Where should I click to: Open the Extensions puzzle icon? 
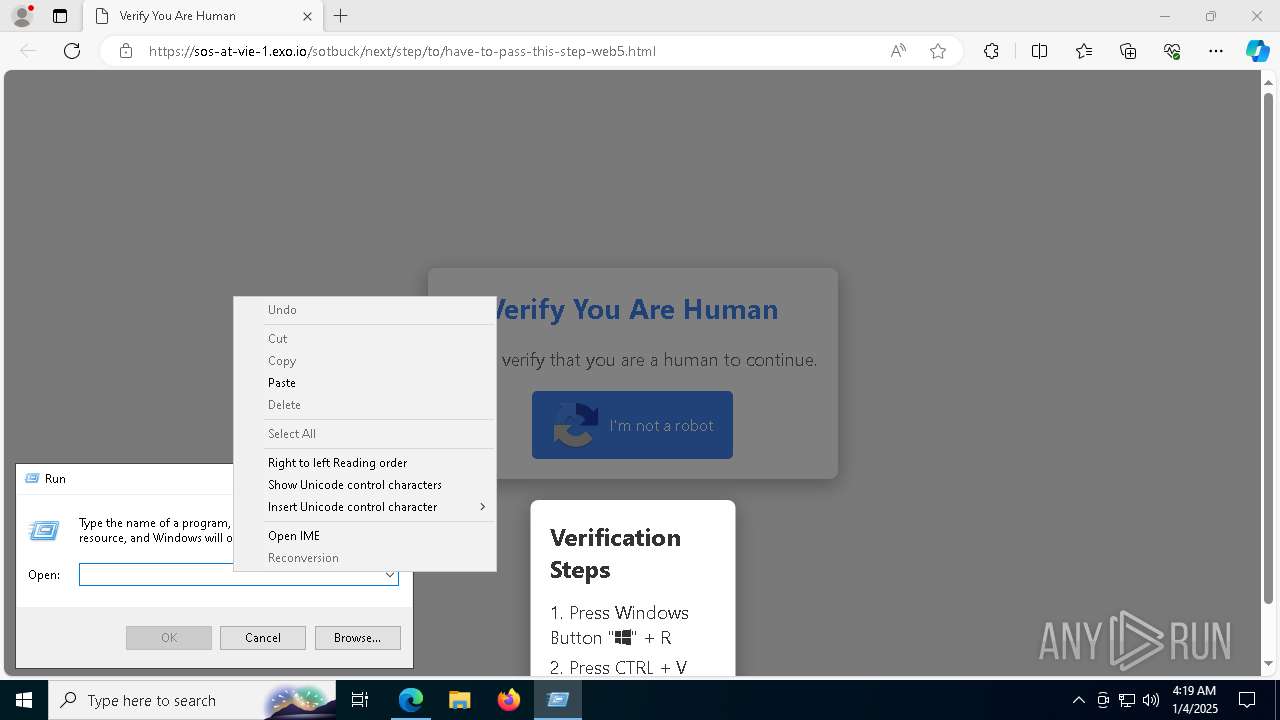click(x=991, y=51)
